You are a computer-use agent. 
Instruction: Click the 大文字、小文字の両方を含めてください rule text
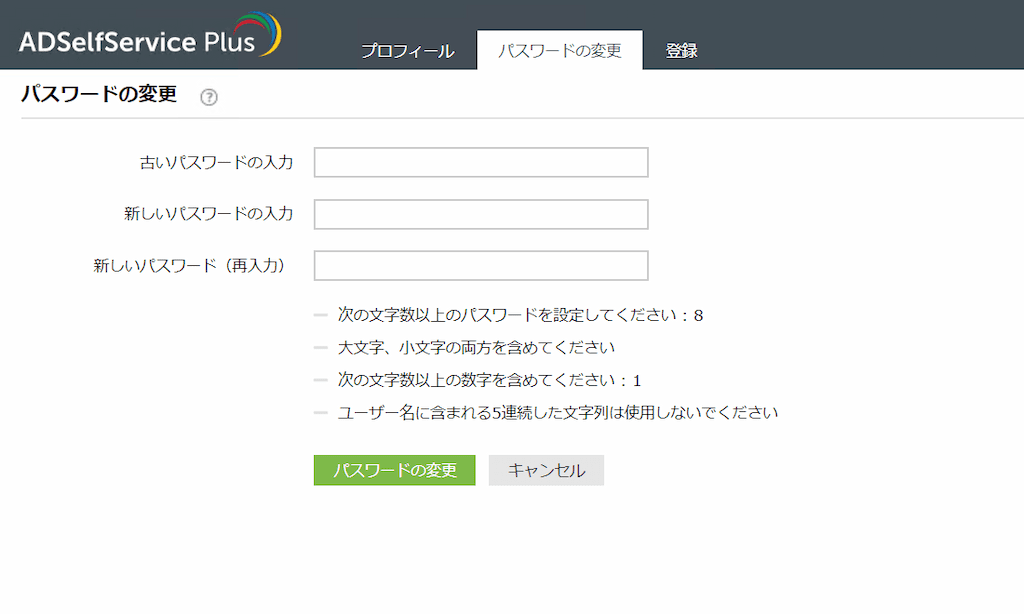[x=475, y=348]
